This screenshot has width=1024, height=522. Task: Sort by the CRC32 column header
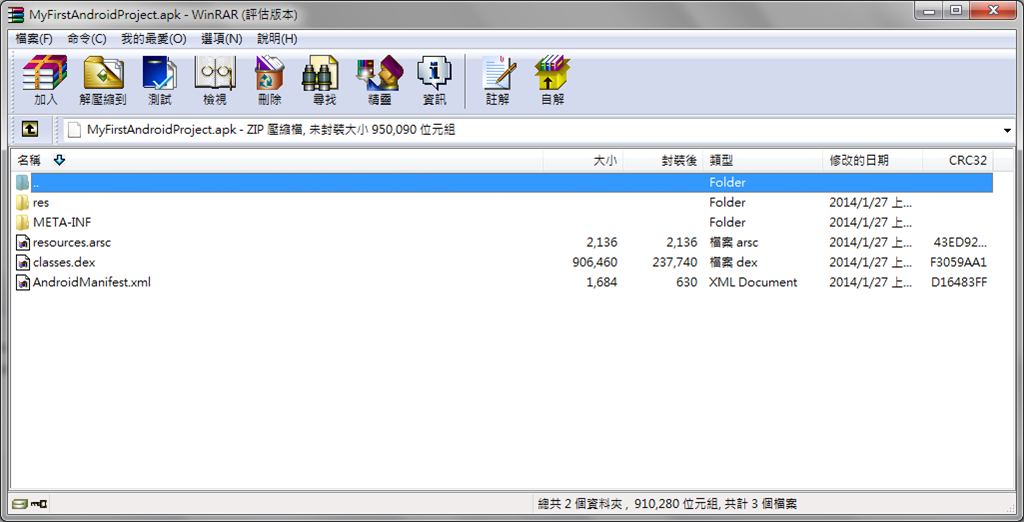coord(957,160)
